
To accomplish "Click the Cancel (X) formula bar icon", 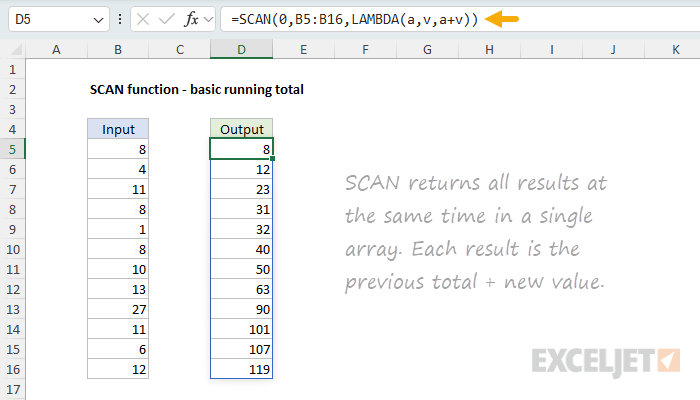I will [x=142, y=19].
